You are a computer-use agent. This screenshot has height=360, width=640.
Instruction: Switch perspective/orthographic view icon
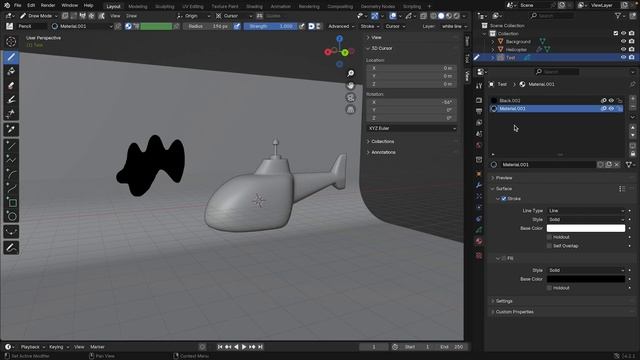(350, 109)
